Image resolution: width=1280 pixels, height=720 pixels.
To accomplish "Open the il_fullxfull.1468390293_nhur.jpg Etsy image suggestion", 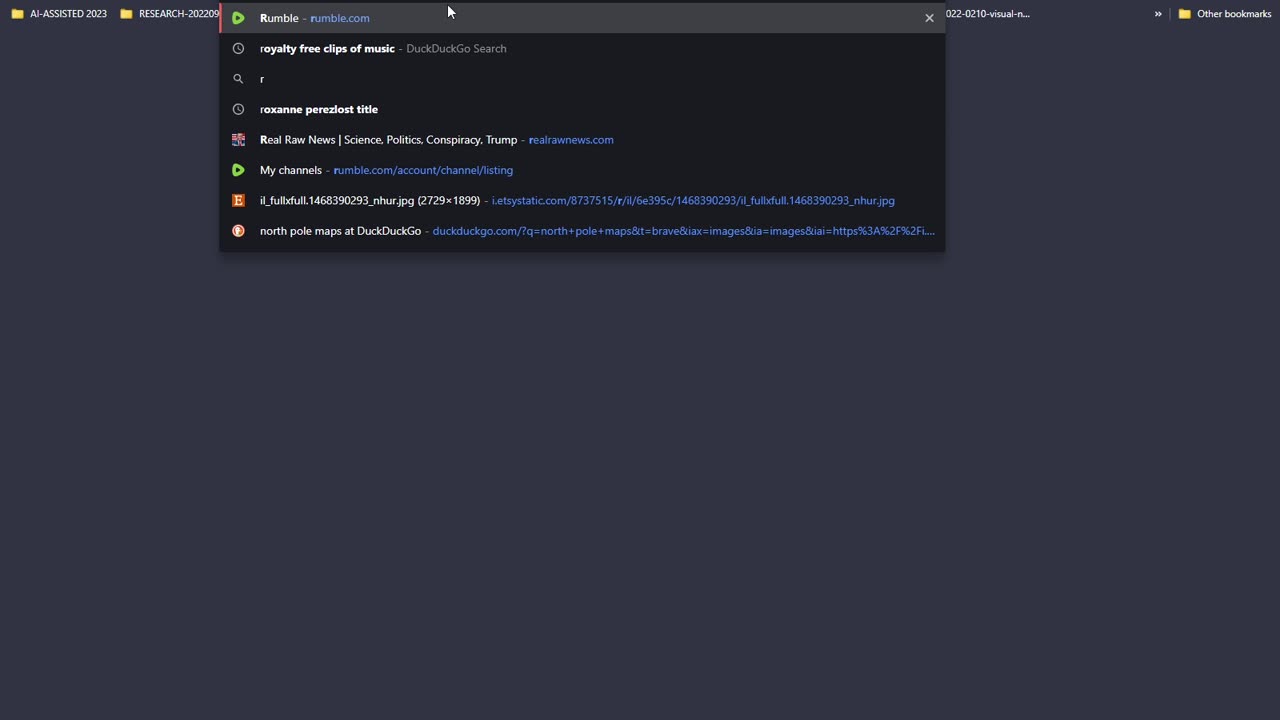I will [x=582, y=200].
